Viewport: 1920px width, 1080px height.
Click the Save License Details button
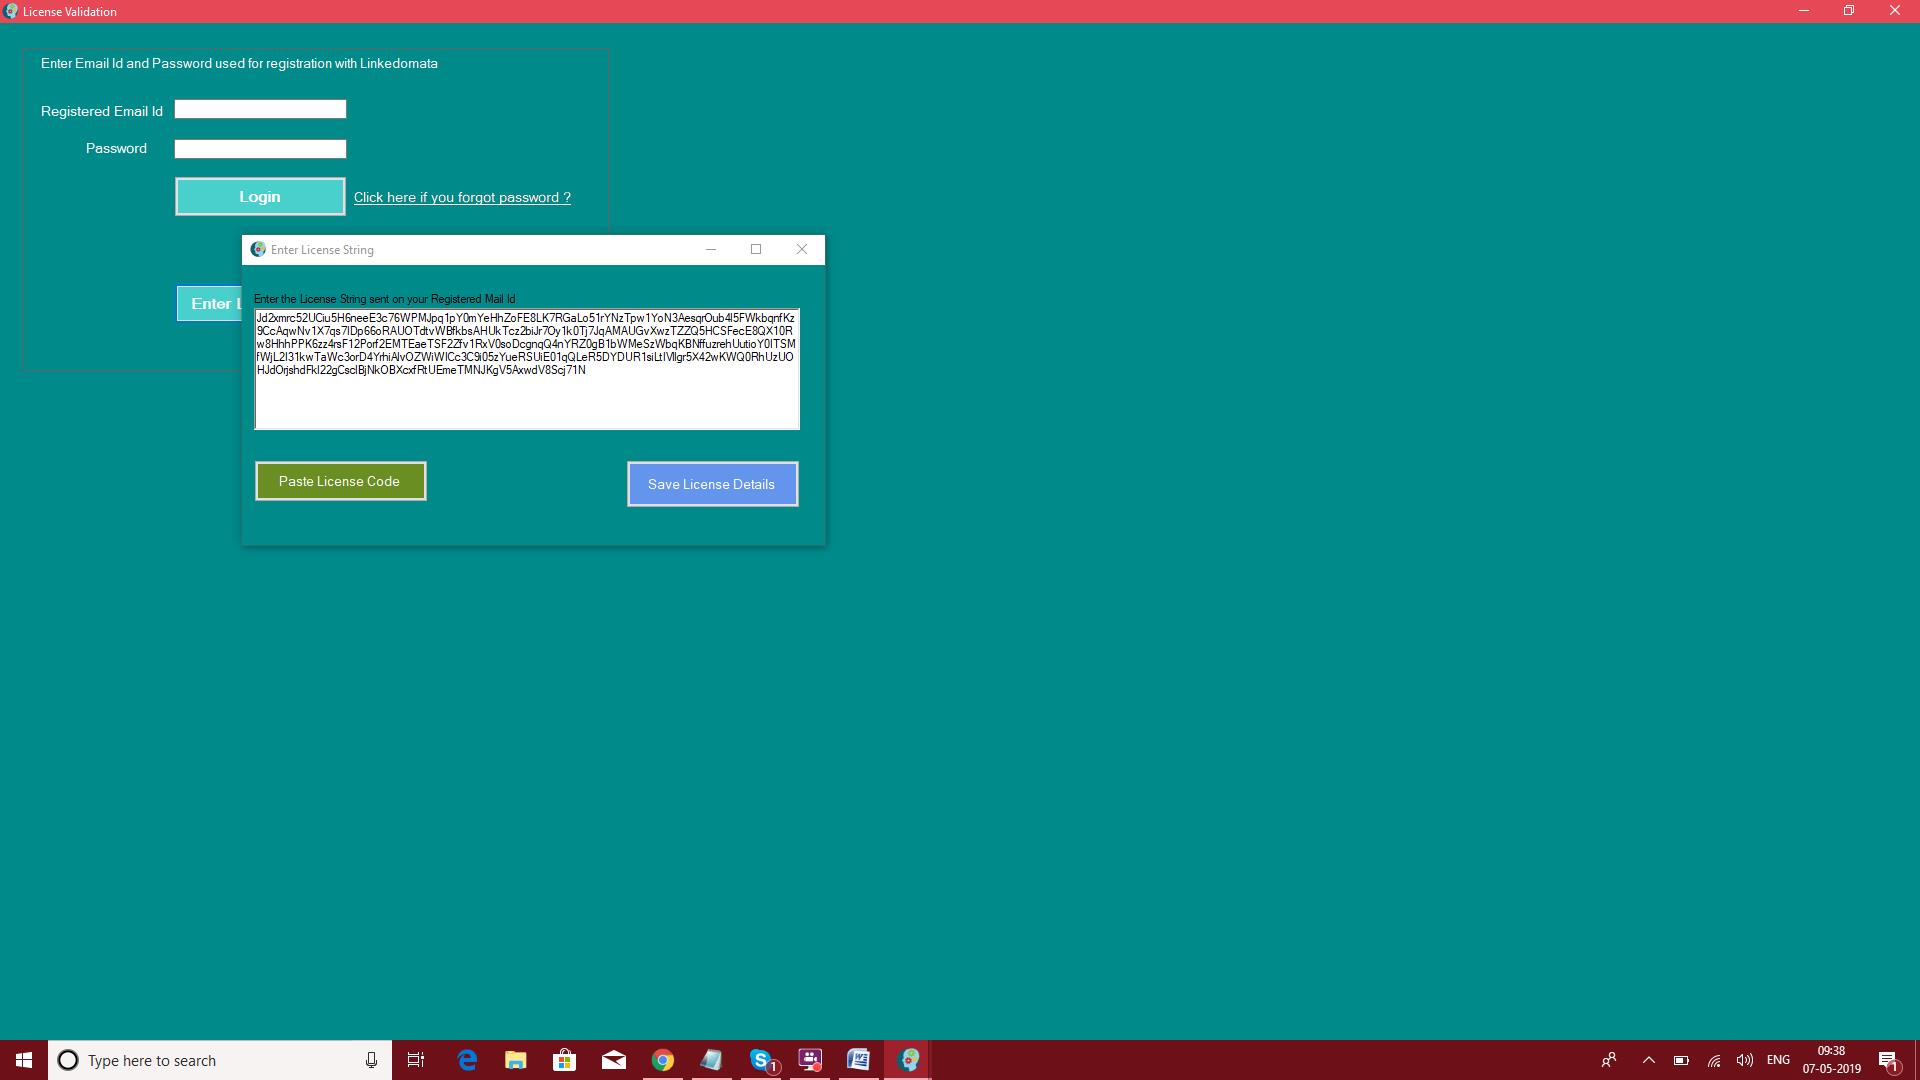pos(712,484)
